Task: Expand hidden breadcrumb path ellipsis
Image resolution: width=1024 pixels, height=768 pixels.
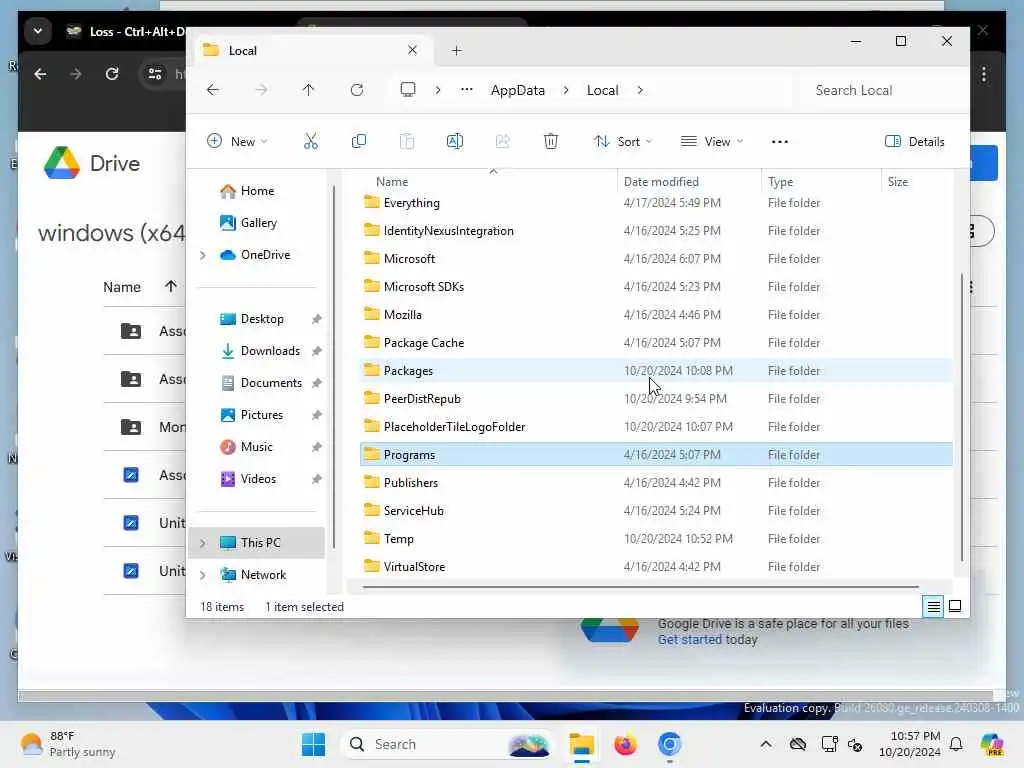Action: [466, 90]
